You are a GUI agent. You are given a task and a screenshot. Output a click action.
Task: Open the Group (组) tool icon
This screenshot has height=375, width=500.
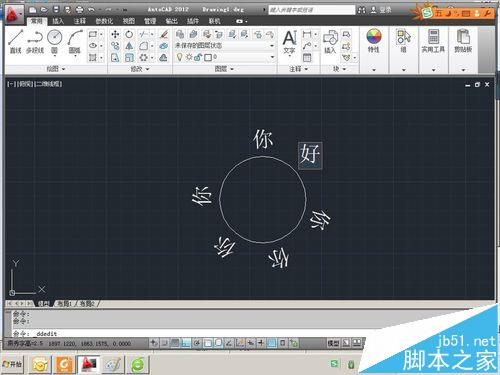pyautogui.click(x=403, y=37)
